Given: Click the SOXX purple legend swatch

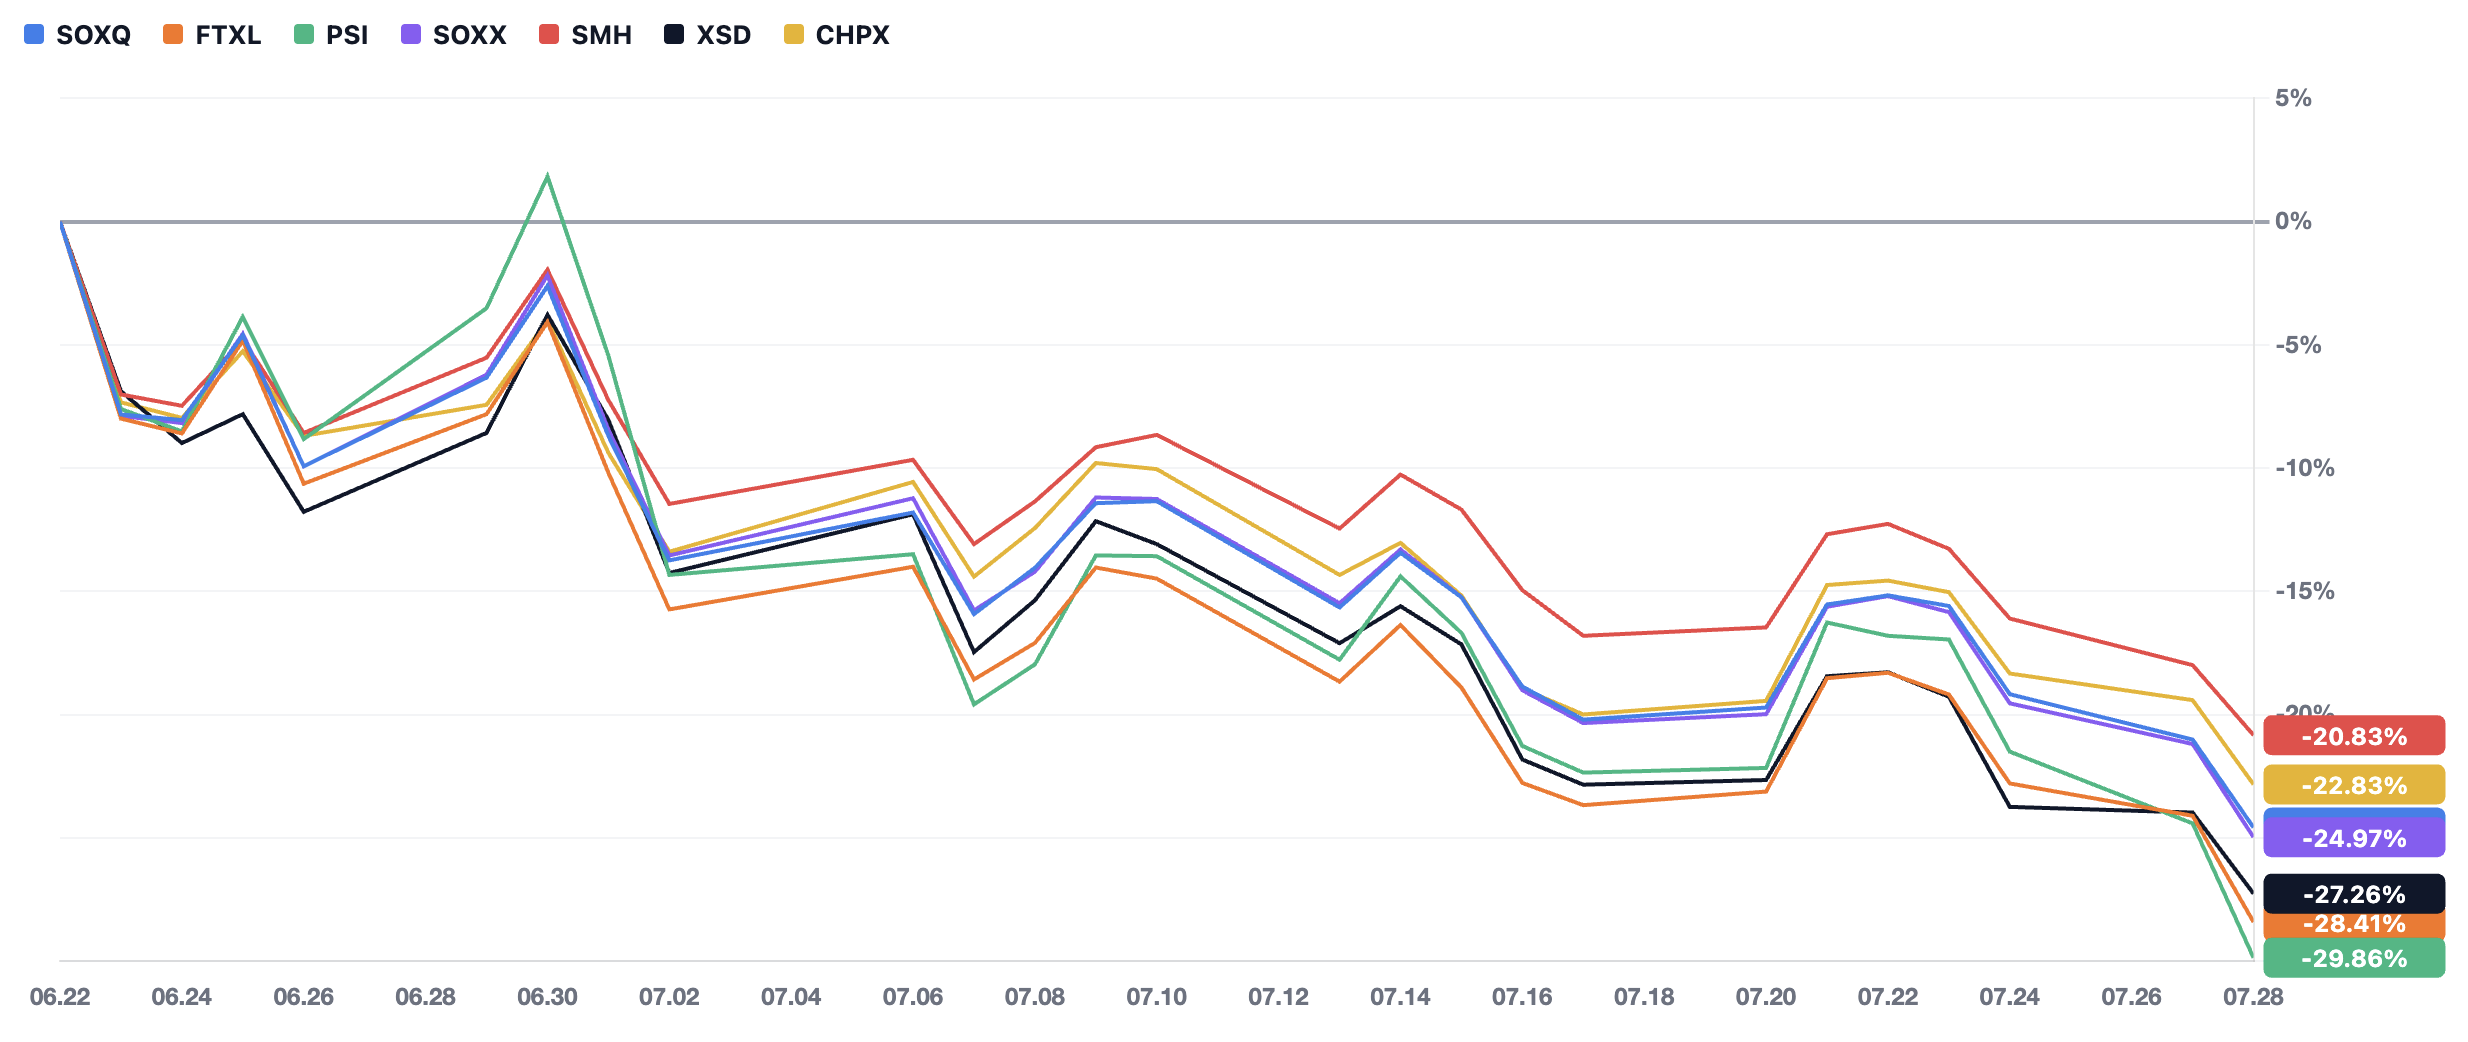Looking at the screenshot, I should [x=410, y=34].
